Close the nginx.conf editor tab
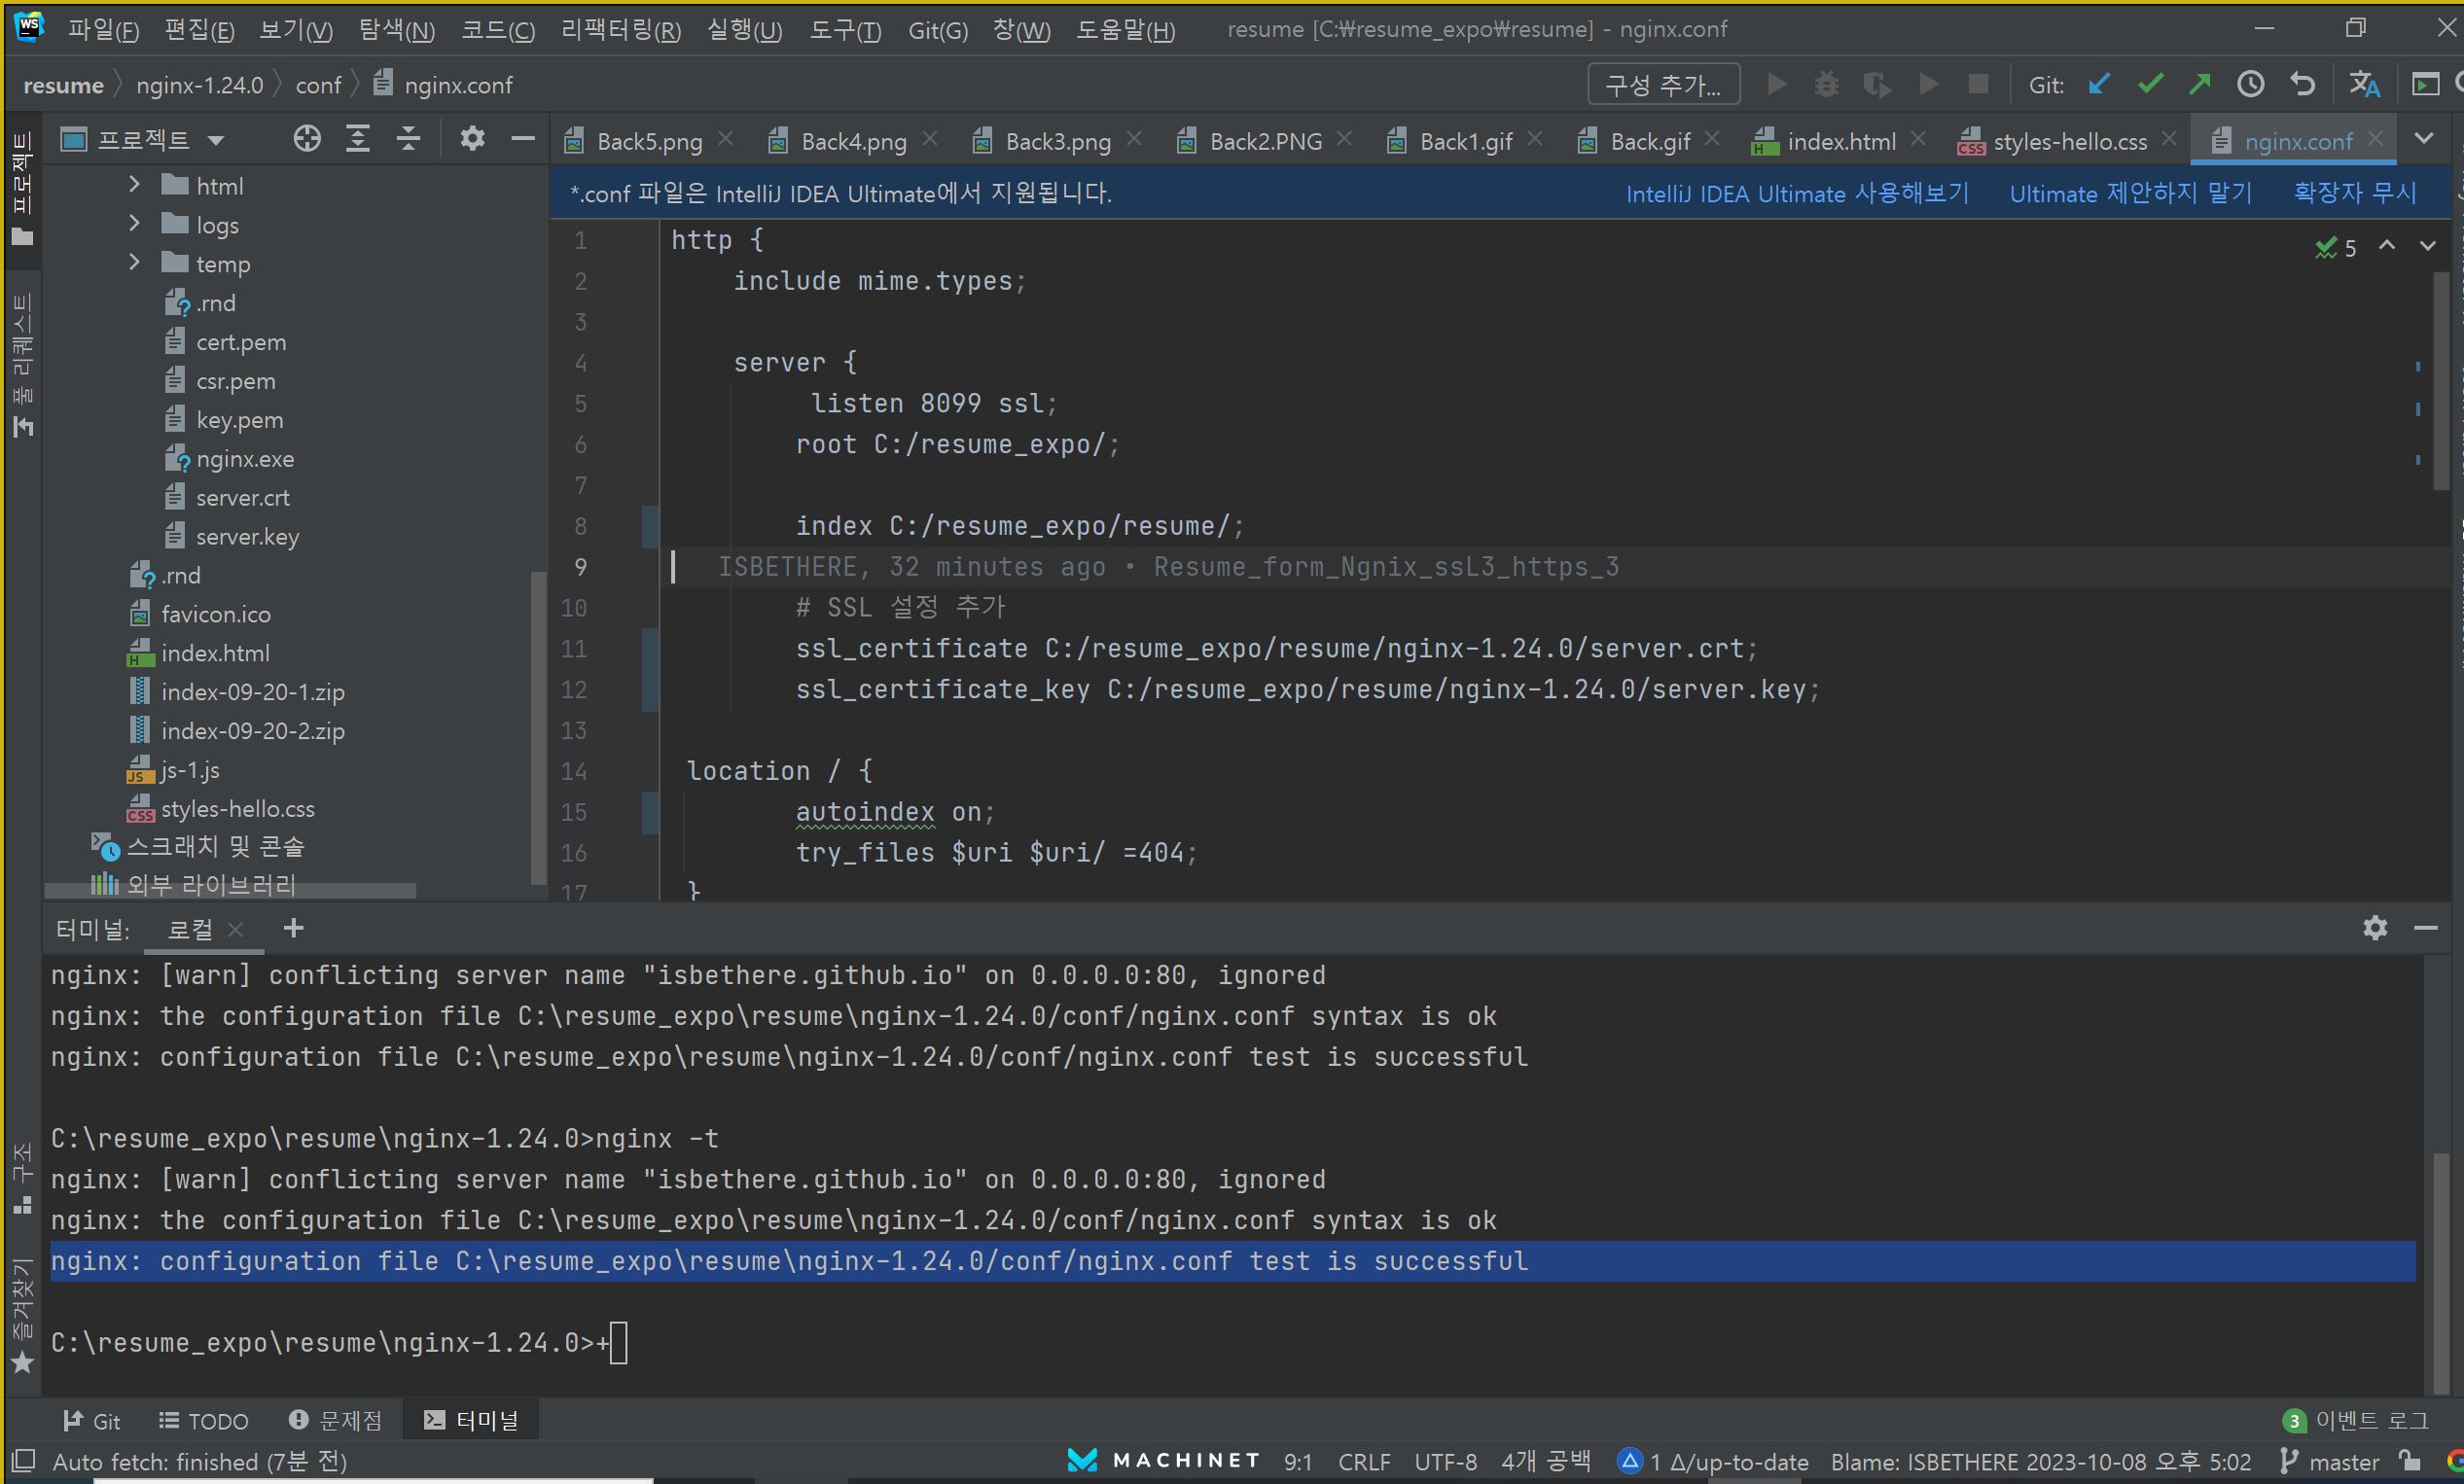The height and width of the screenshot is (1484, 2464). [x=2376, y=138]
